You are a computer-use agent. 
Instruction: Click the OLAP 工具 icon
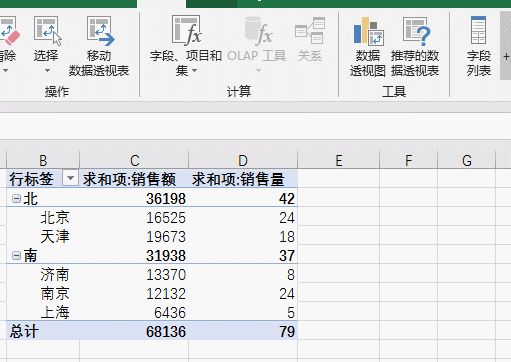258,31
